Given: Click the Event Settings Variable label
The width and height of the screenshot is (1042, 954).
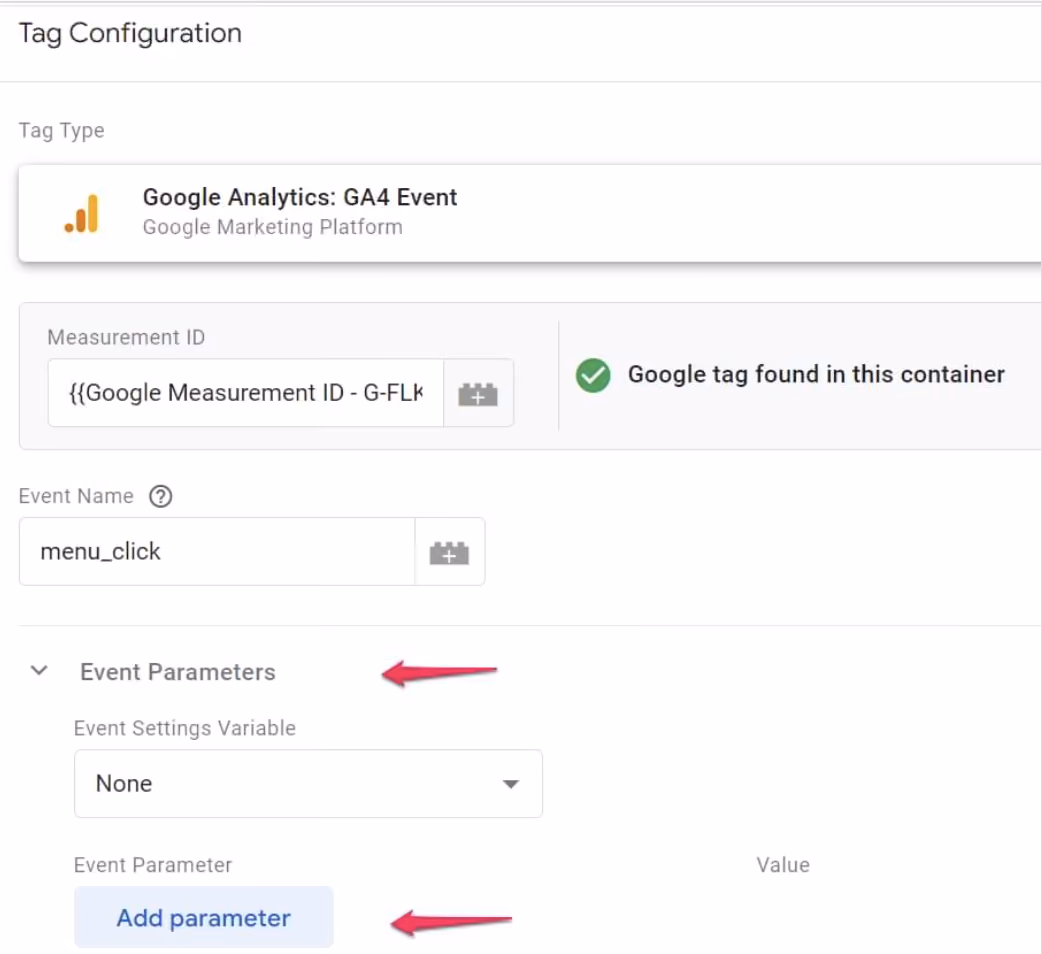Looking at the screenshot, I should coord(185,728).
